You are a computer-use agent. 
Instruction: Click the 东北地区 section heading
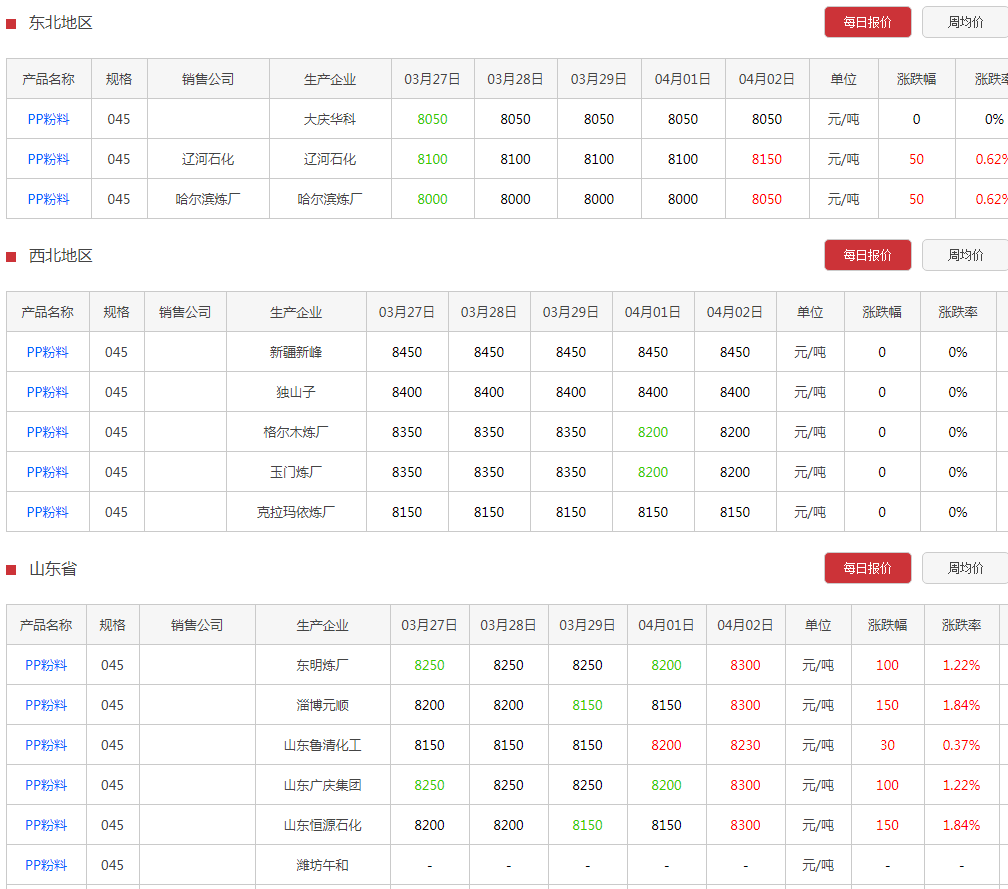pos(60,22)
